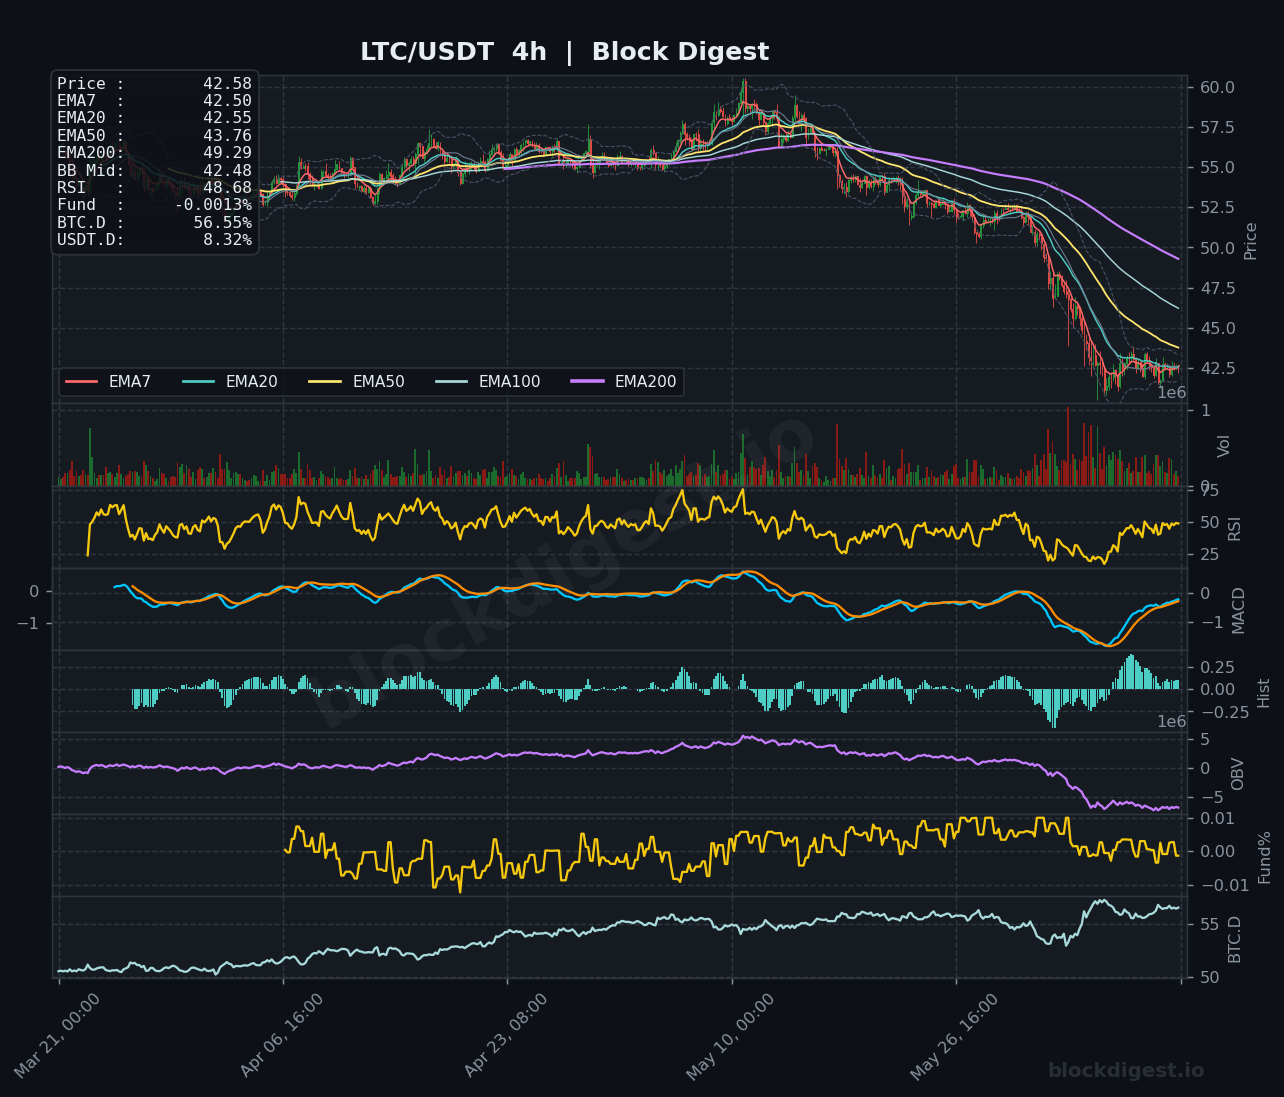Click the OBV axis label
Viewport: 1284px width, 1097px height.
tap(1238, 774)
